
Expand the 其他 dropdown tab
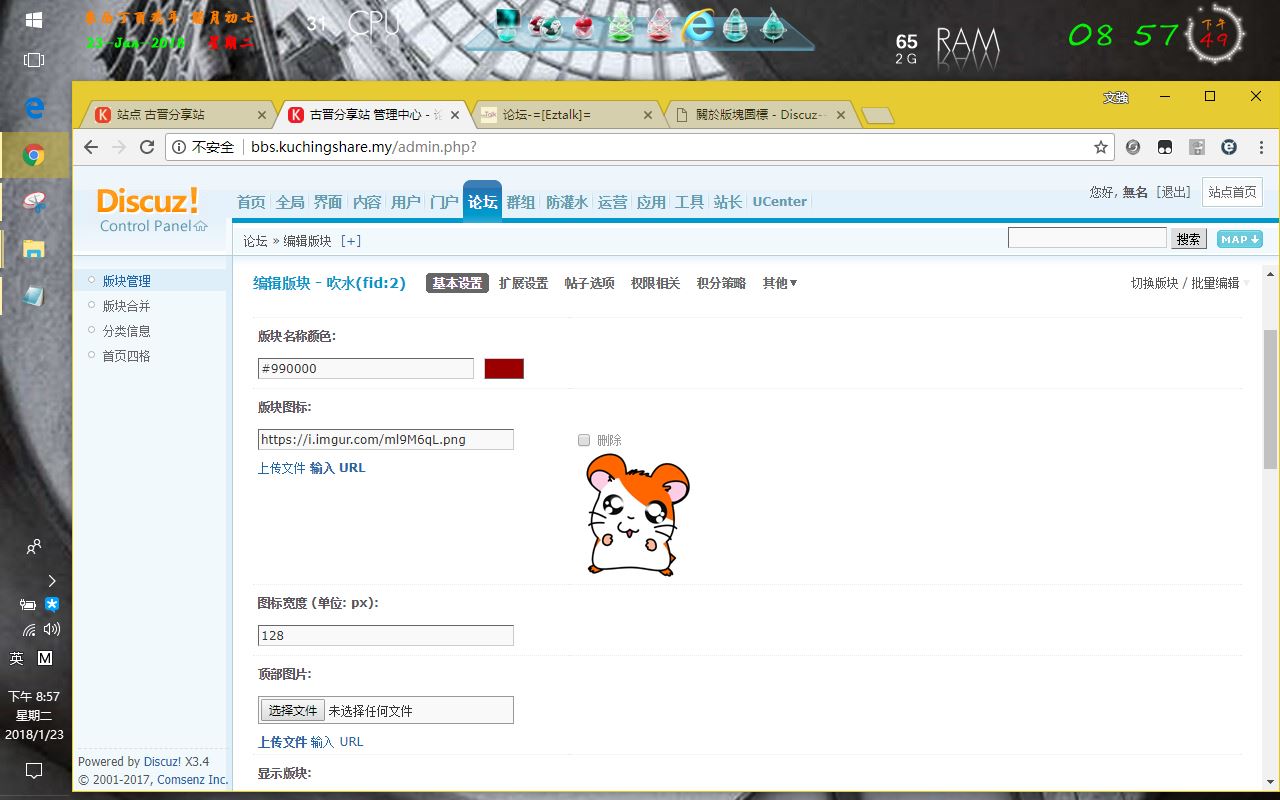[x=780, y=283]
